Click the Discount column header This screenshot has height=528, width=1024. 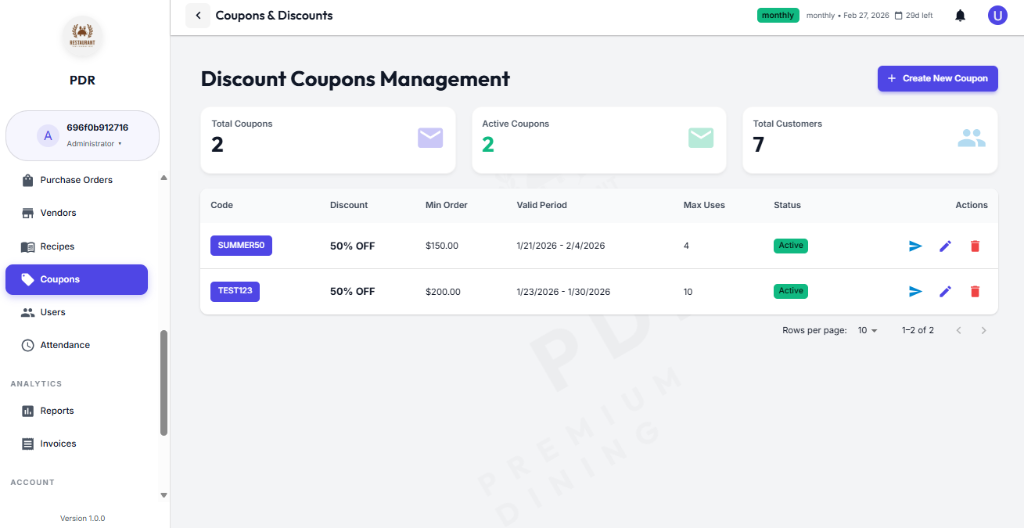click(x=349, y=205)
